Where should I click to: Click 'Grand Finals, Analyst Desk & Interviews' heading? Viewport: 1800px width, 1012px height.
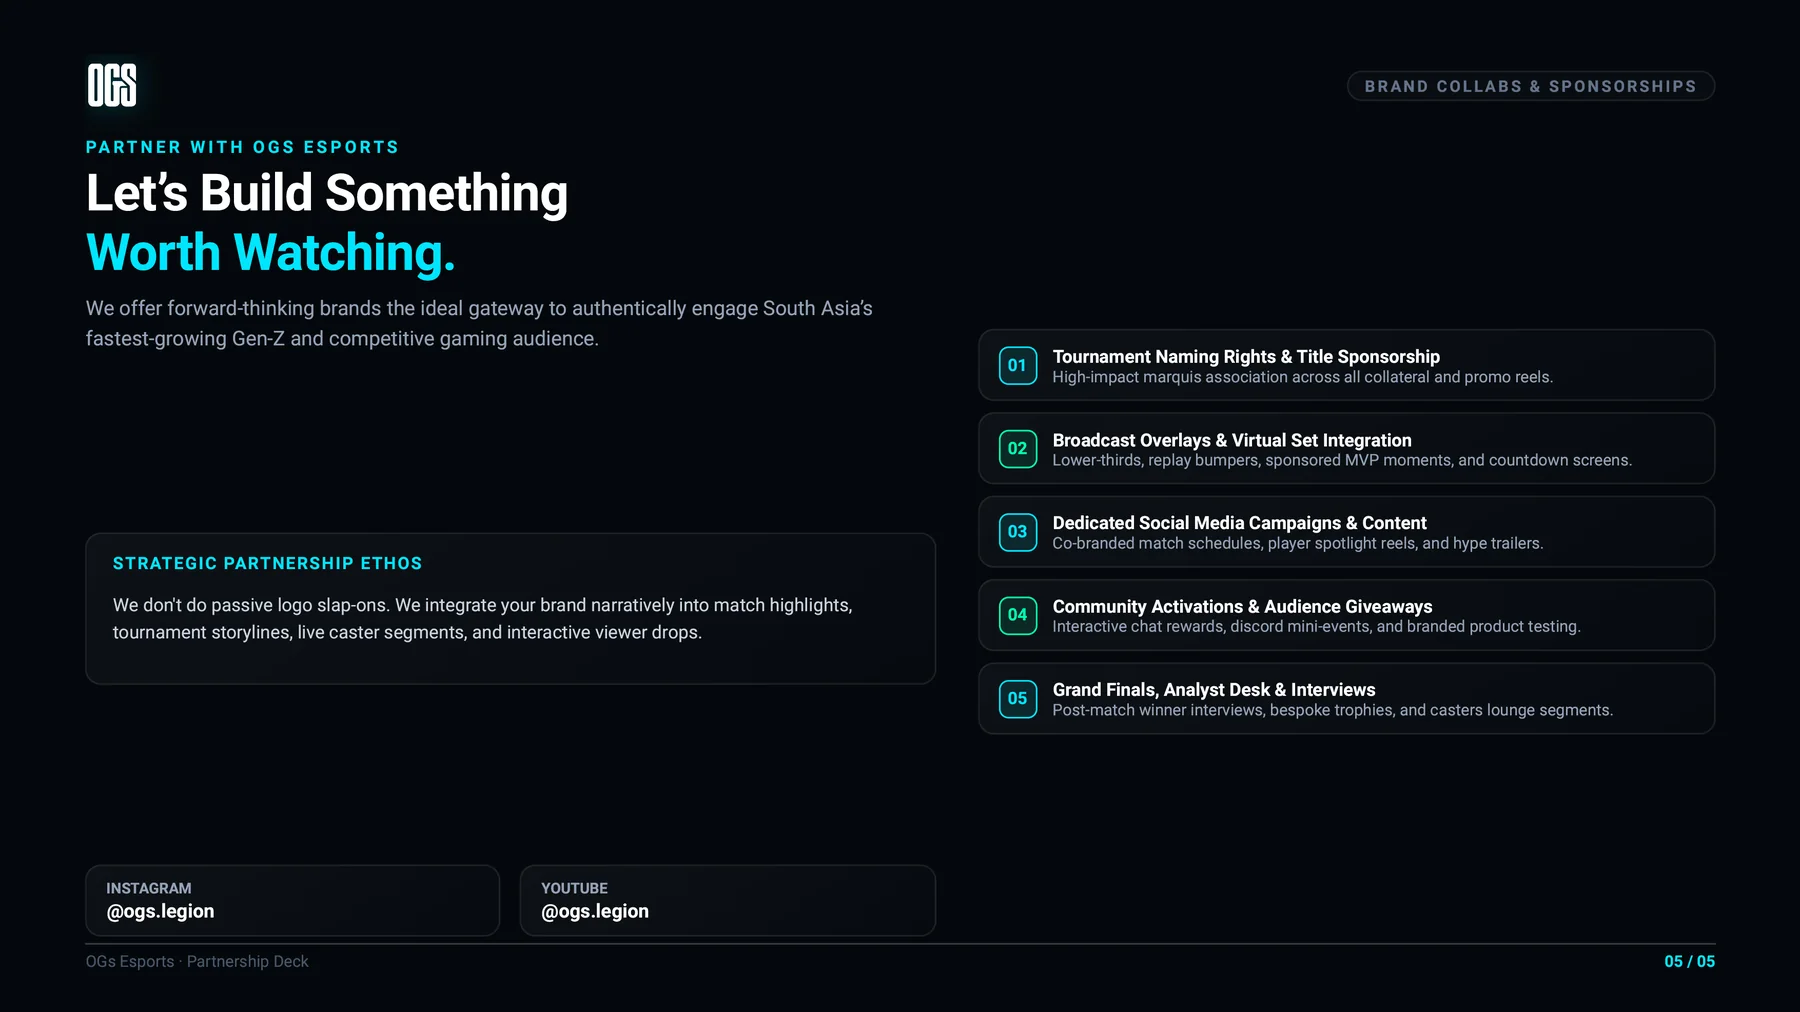pos(1213,690)
